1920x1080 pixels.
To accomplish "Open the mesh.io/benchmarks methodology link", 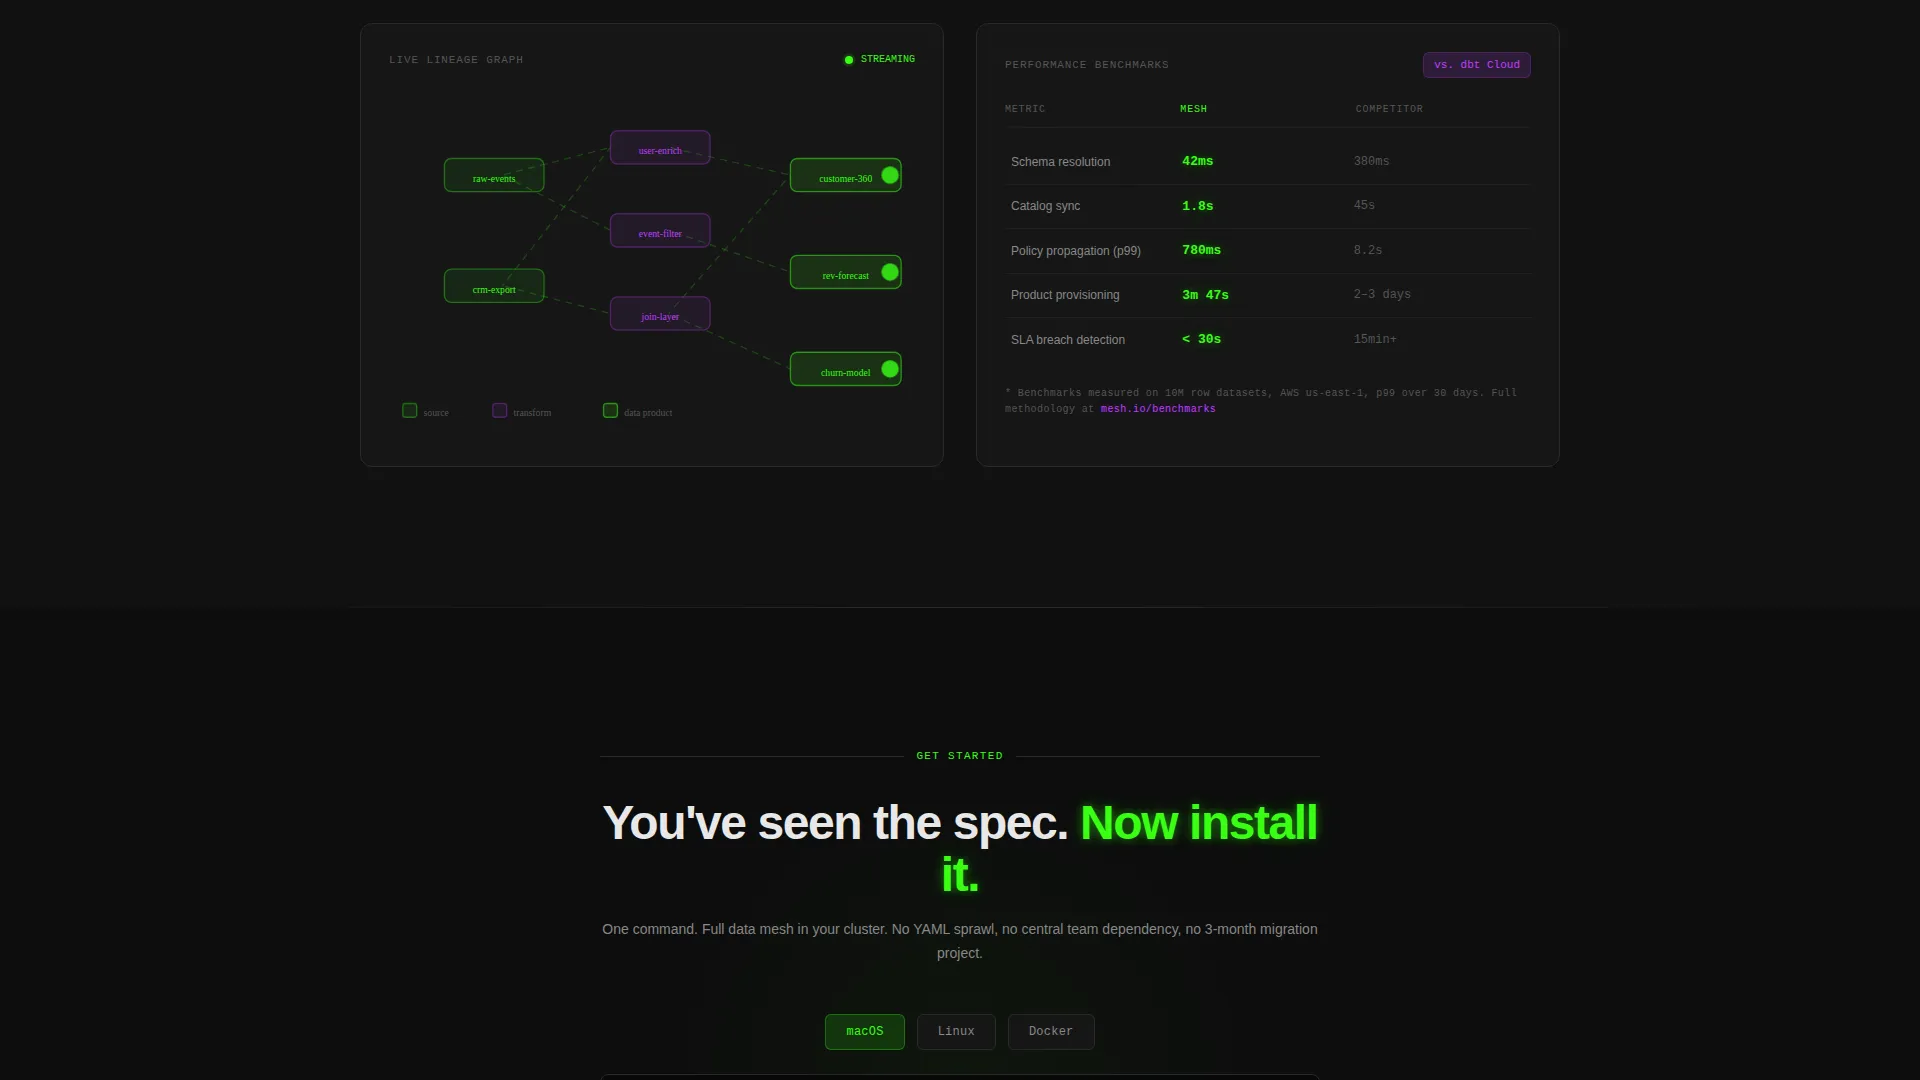I will (x=1158, y=409).
